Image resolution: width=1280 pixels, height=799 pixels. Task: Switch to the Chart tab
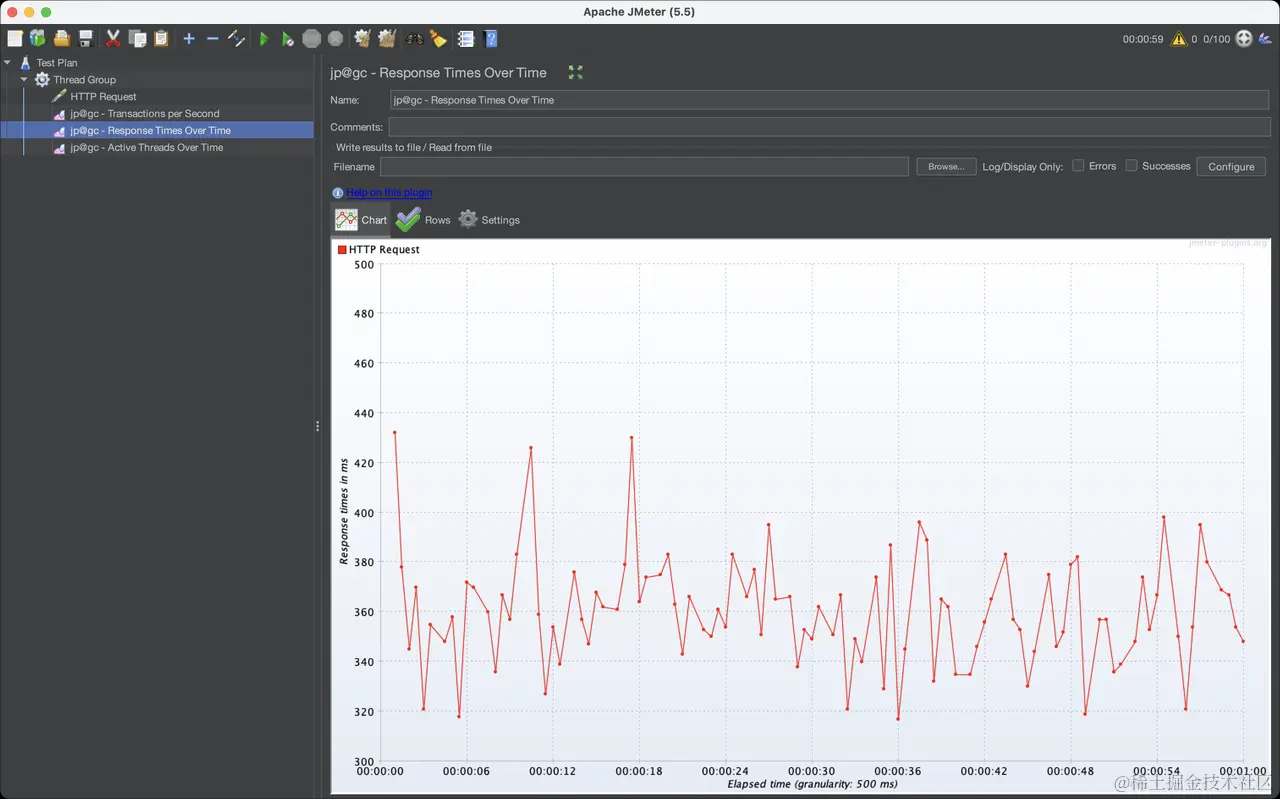361,220
